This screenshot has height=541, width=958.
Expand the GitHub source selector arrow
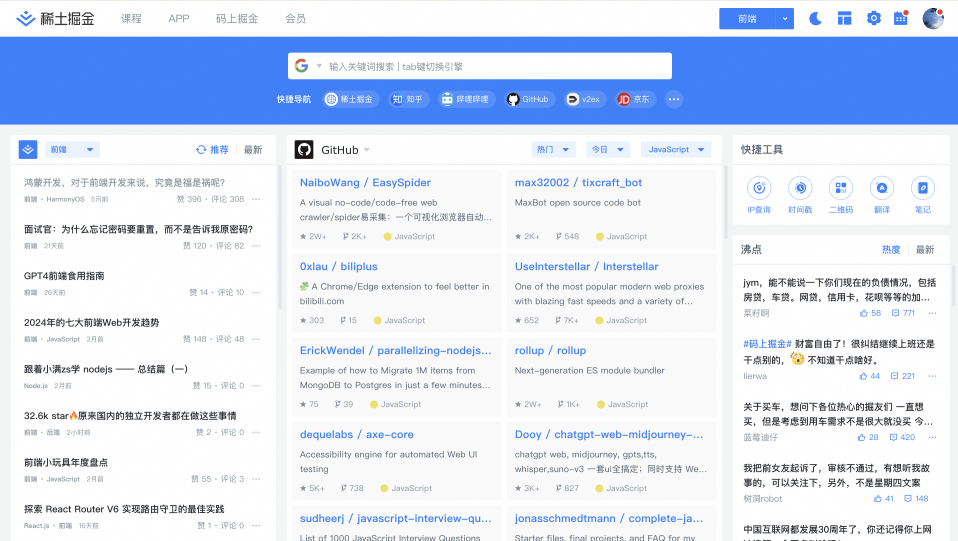367,150
